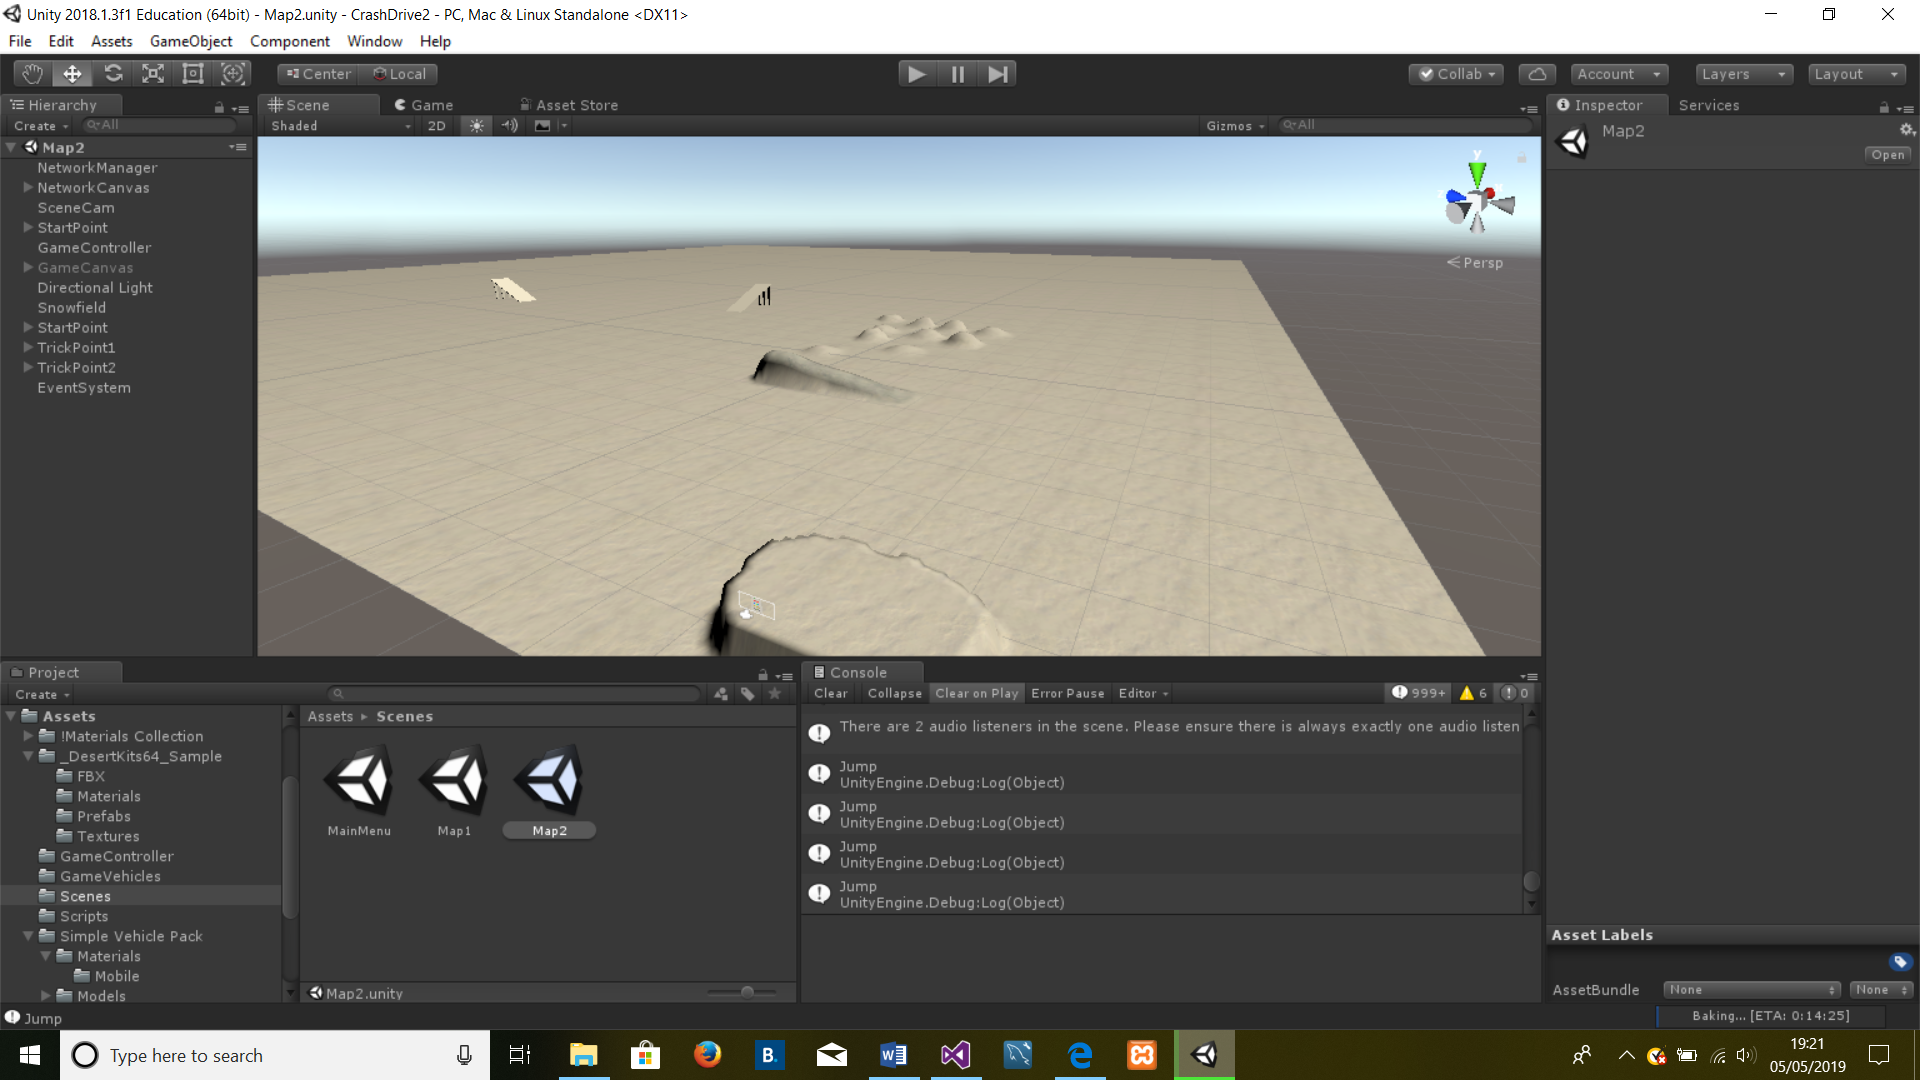Toggle Collapse in Console
This screenshot has width=1920, height=1080.
(x=894, y=693)
